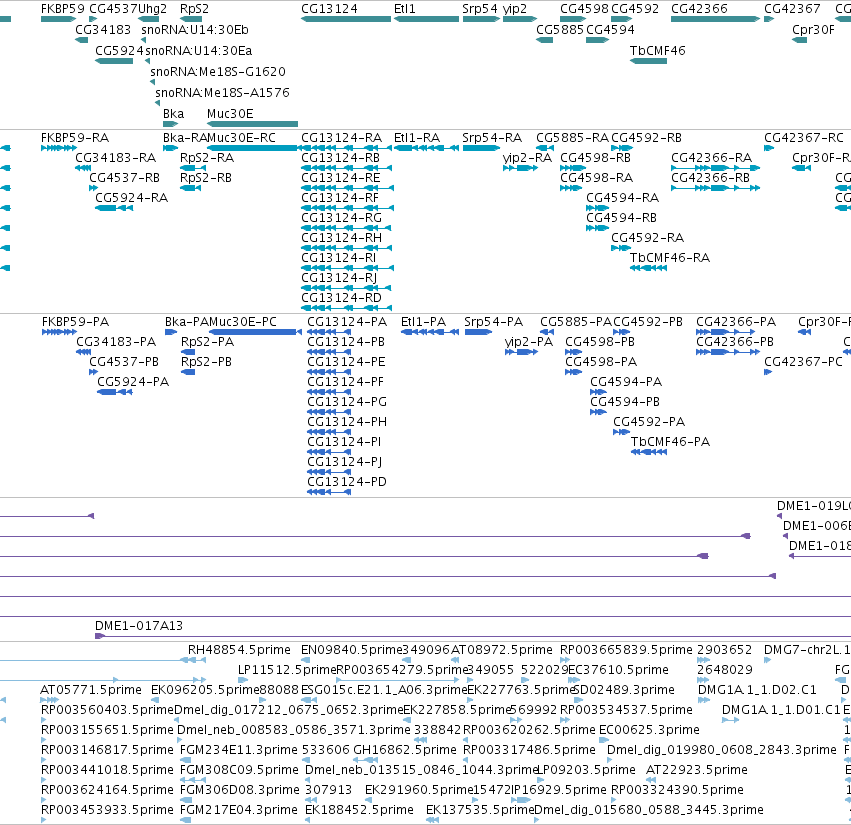The height and width of the screenshot is (825, 851).
Task: Click the CG34183 gene label
Action: 103,29
